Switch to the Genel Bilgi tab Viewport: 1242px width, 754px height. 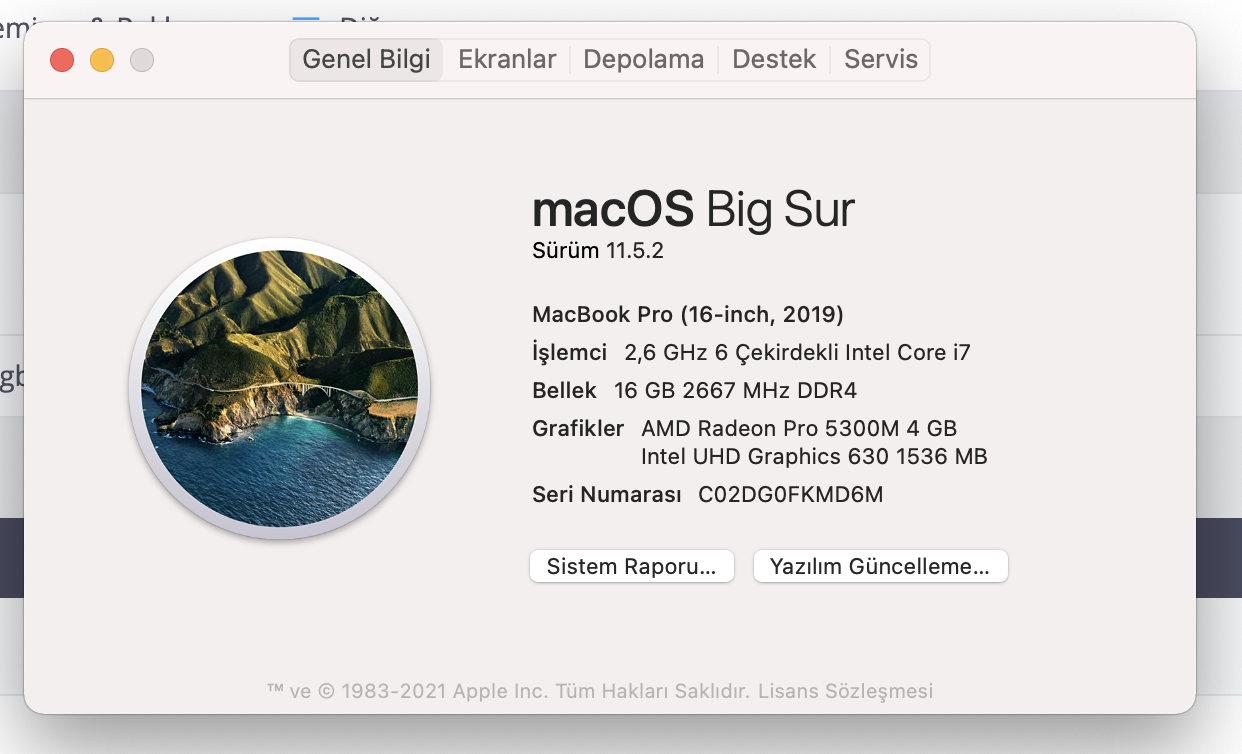pos(366,60)
